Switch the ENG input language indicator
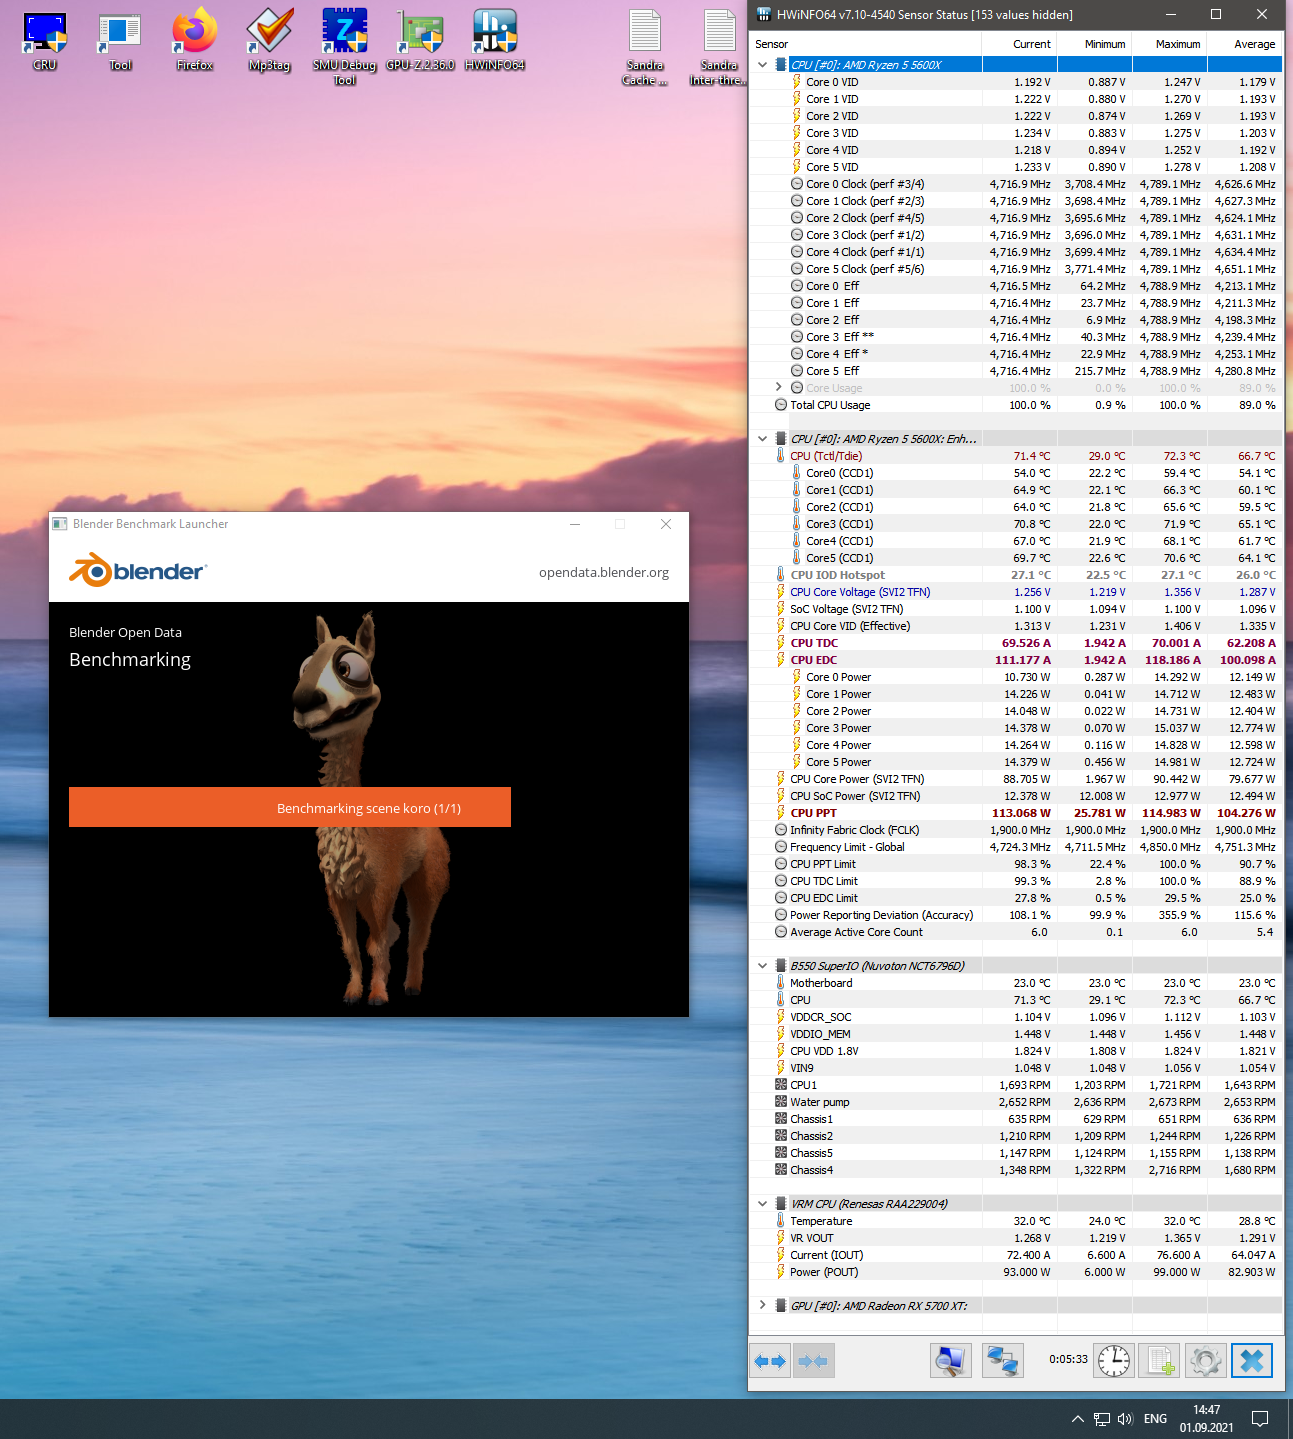Screen dimensions: 1293x1439 pos(1155,1419)
